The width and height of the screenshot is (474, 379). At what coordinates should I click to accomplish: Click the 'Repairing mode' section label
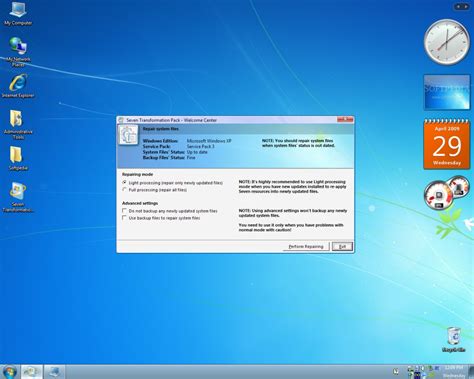coord(137,174)
